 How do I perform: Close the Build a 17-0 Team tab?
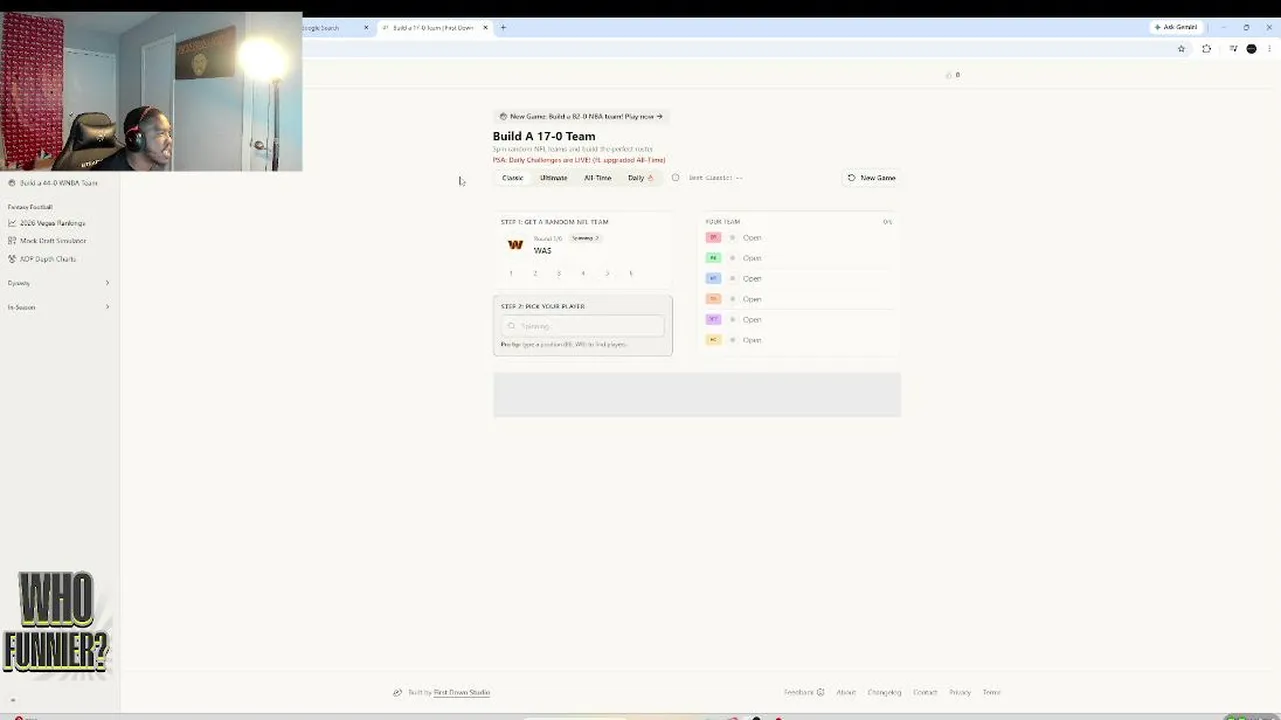pos(486,27)
